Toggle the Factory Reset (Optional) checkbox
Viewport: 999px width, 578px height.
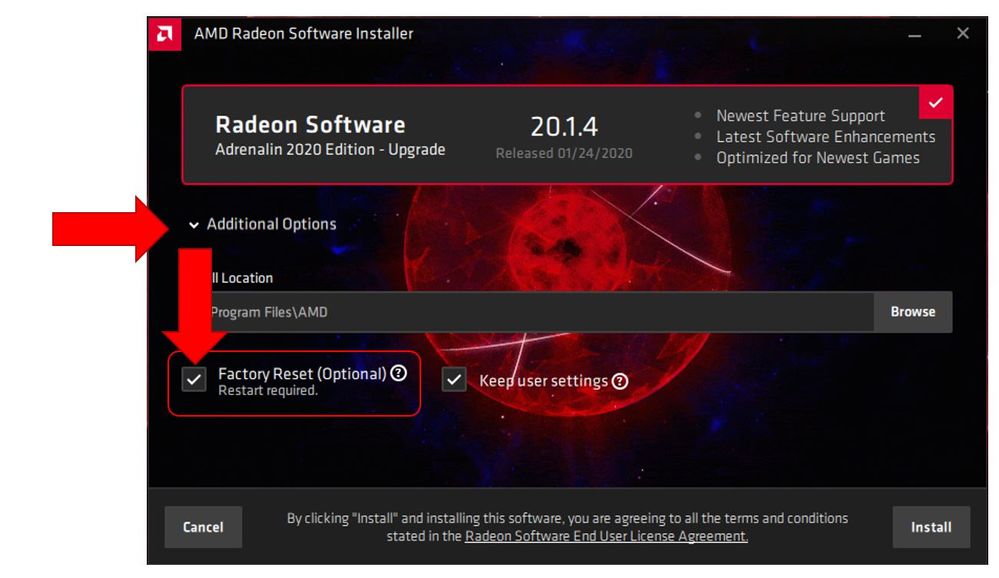[x=194, y=379]
